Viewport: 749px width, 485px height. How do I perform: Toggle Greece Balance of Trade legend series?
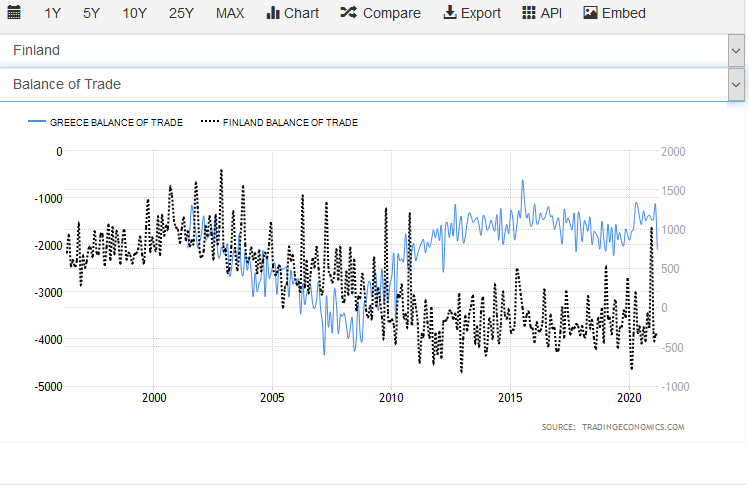(x=116, y=122)
